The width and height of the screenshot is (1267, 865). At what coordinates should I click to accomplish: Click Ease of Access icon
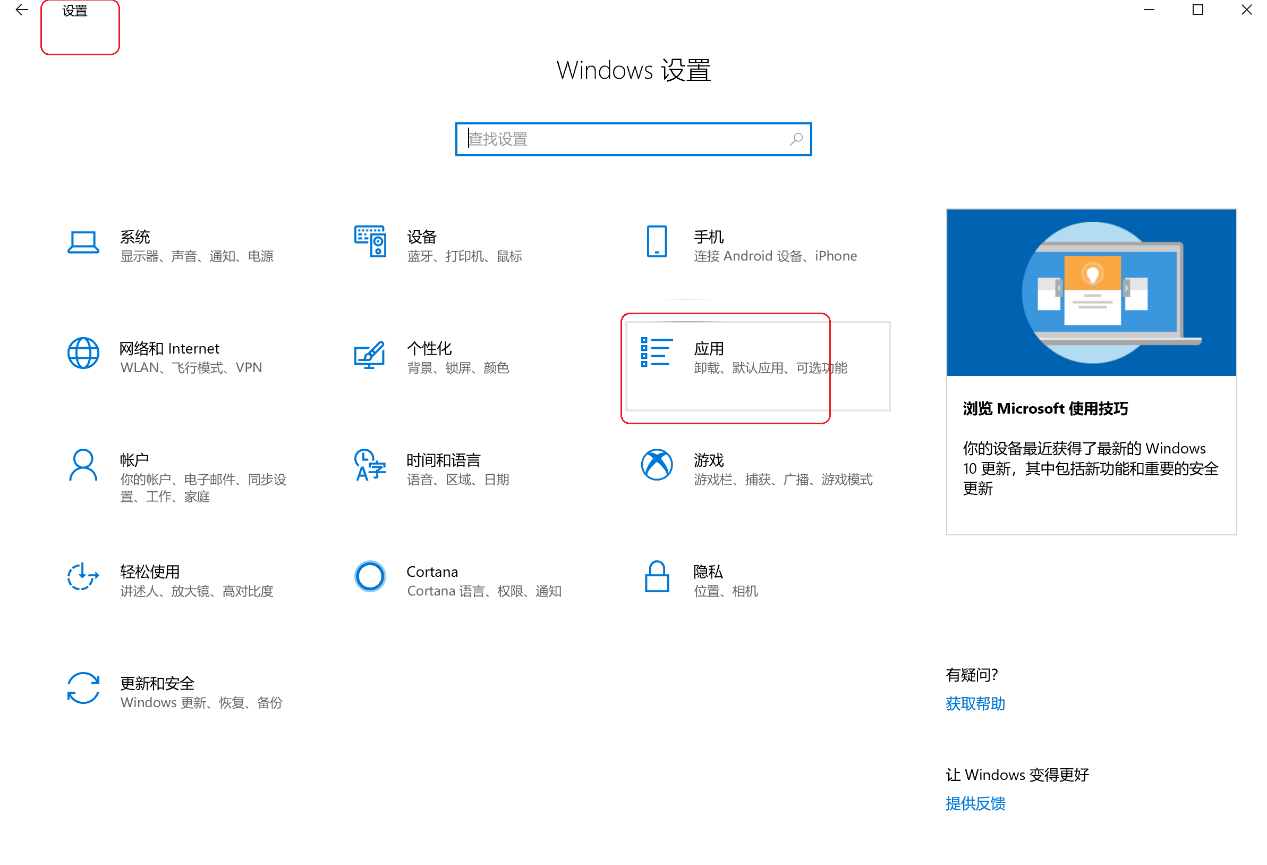[83, 576]
